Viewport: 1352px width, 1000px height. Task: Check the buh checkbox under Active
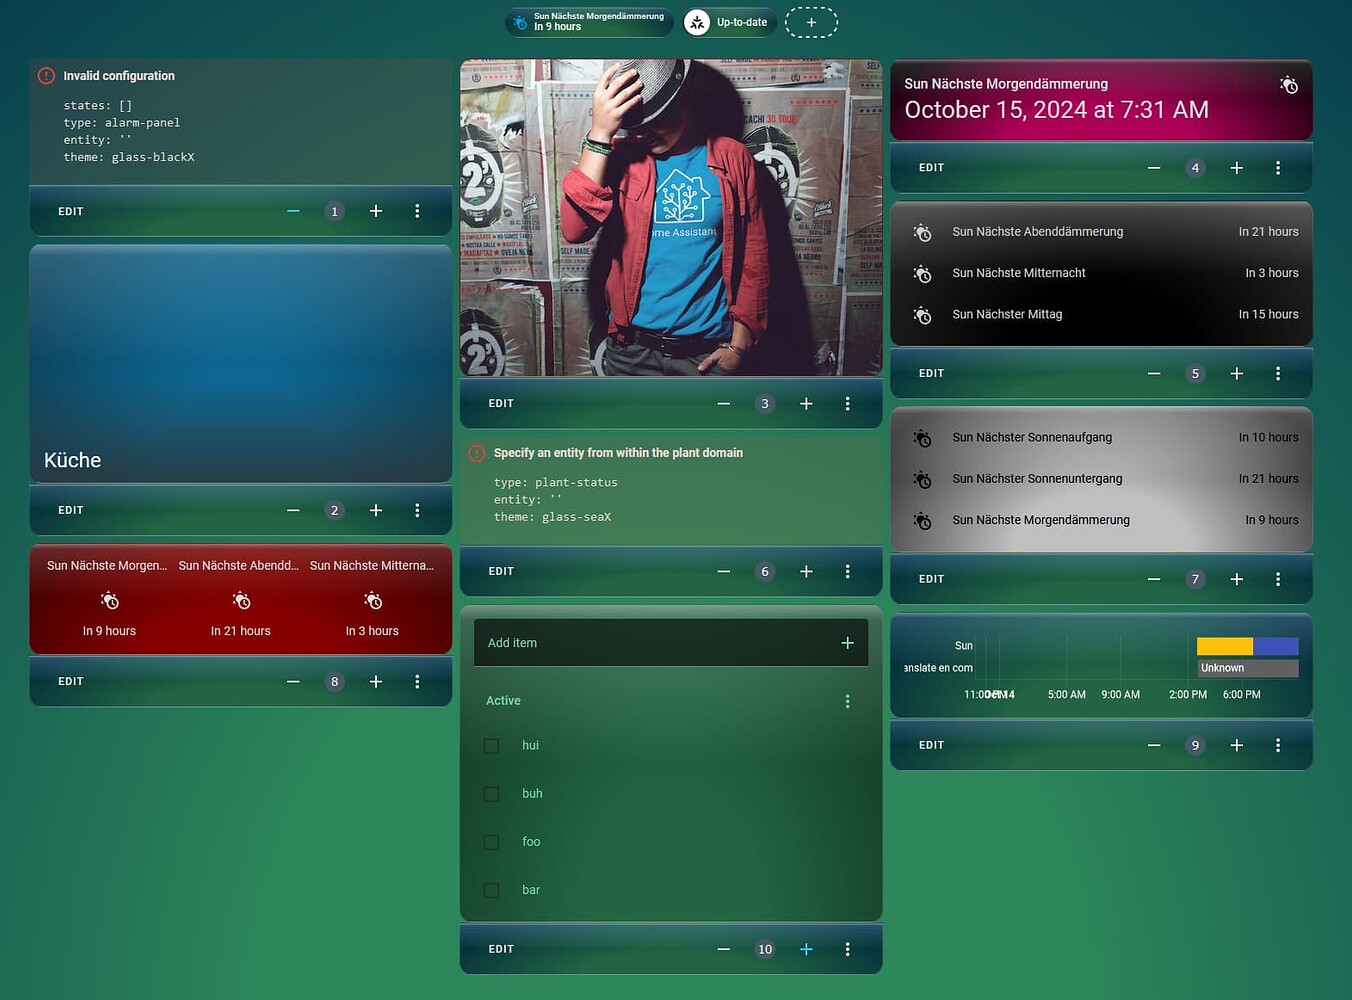[491, 793]
